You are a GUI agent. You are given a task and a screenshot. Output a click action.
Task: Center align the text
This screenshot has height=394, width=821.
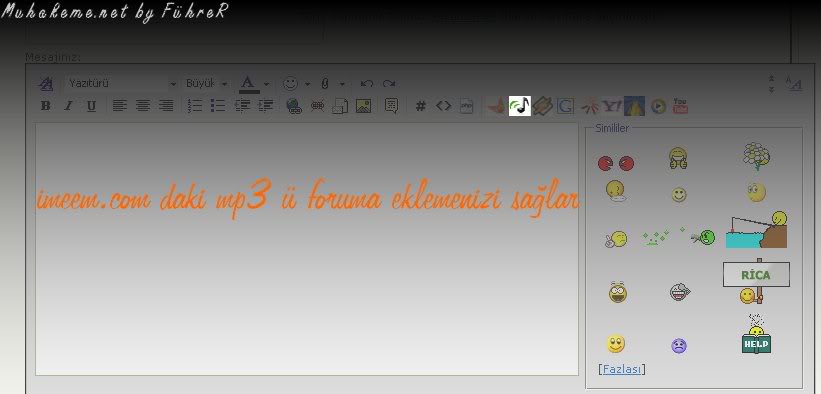tap(143, 106)
